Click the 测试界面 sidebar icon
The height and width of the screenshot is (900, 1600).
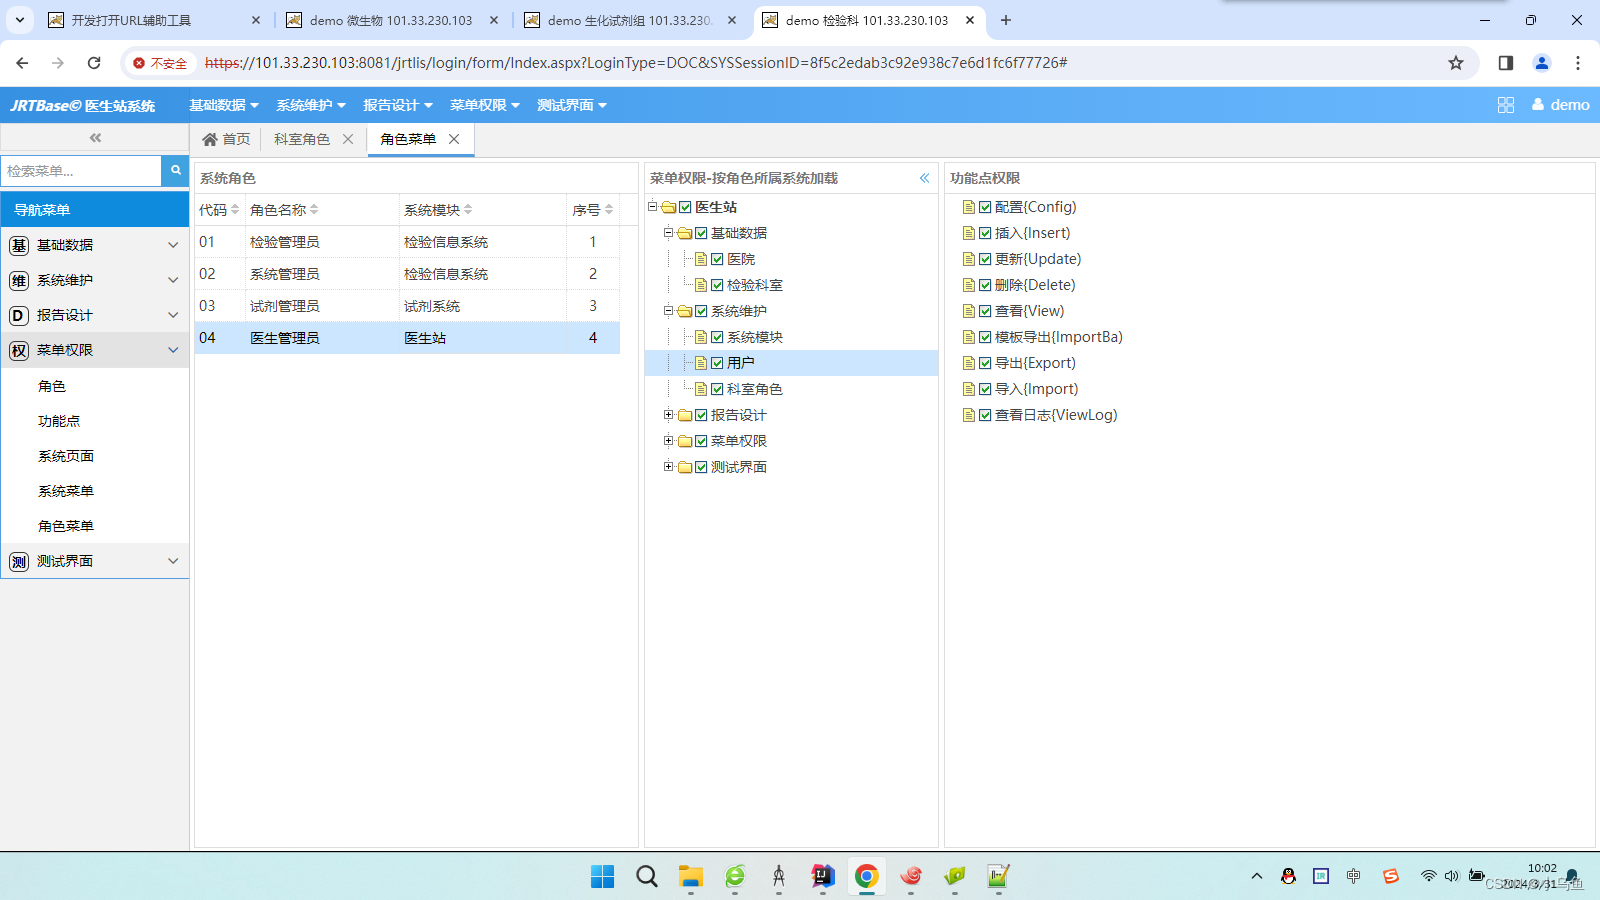(x=19, y=561)
